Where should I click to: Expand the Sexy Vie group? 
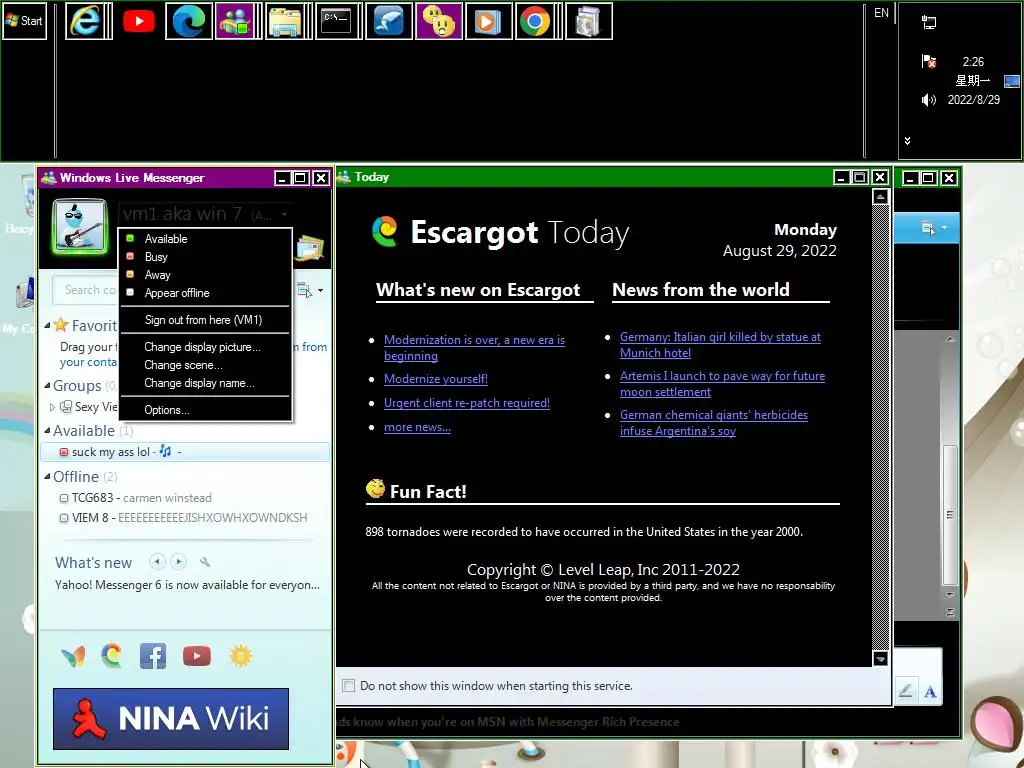(x=52, y=407)
